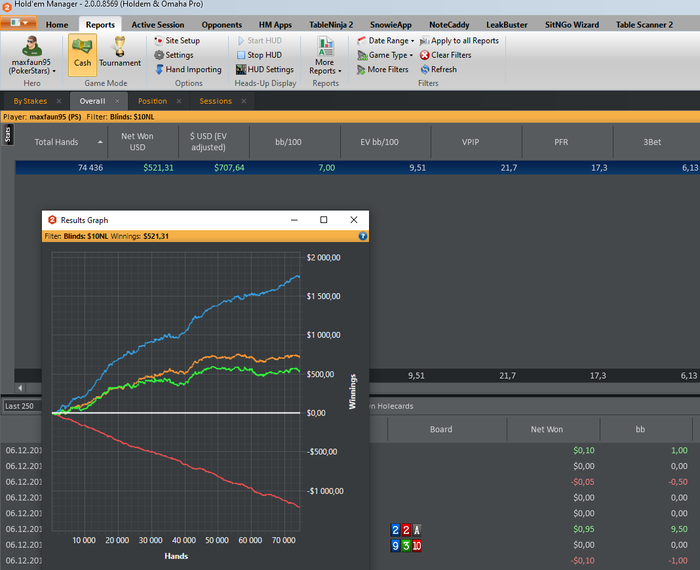The height and width of the screenshot is (570, 700).
Task: Refresh the report
Action: point(439,69)
